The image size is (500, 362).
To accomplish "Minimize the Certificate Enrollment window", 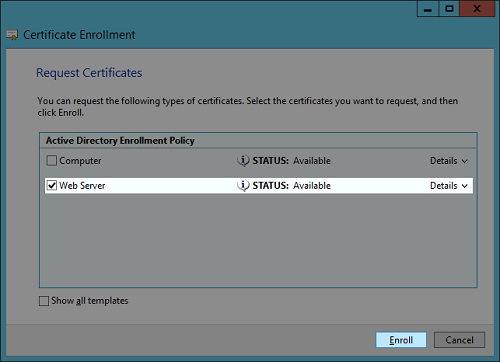I will tap(428, 9).
